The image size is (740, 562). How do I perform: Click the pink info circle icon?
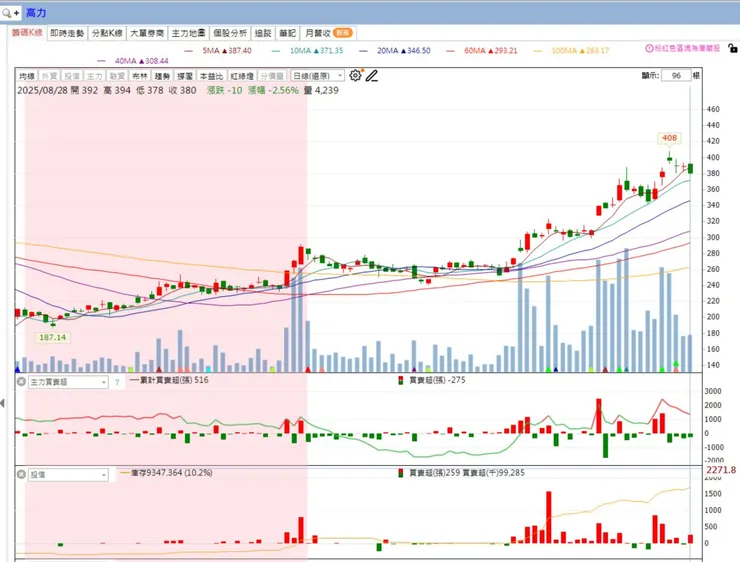(649, 49)
